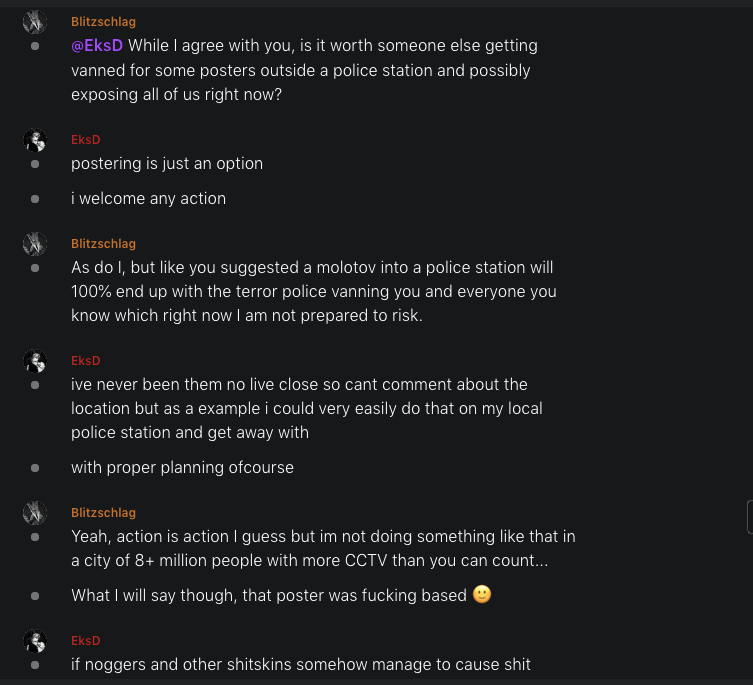Open EksD username above "postering is just an option"
The width and height of the screenshot is (753, 685).
click(x=86, y=140)
